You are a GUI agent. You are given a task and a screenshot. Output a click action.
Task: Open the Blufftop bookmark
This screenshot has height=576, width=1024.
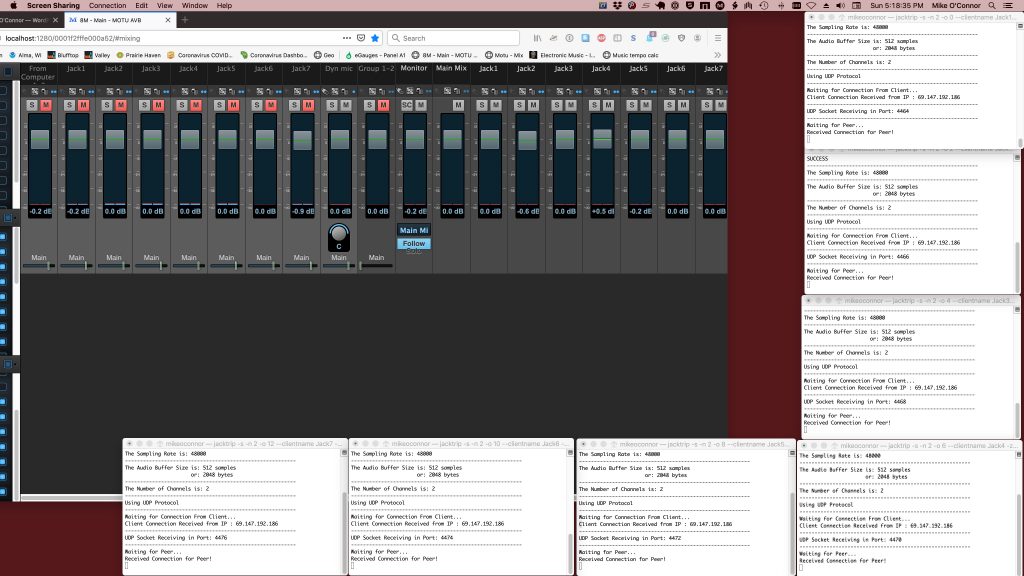pos(63,56)
